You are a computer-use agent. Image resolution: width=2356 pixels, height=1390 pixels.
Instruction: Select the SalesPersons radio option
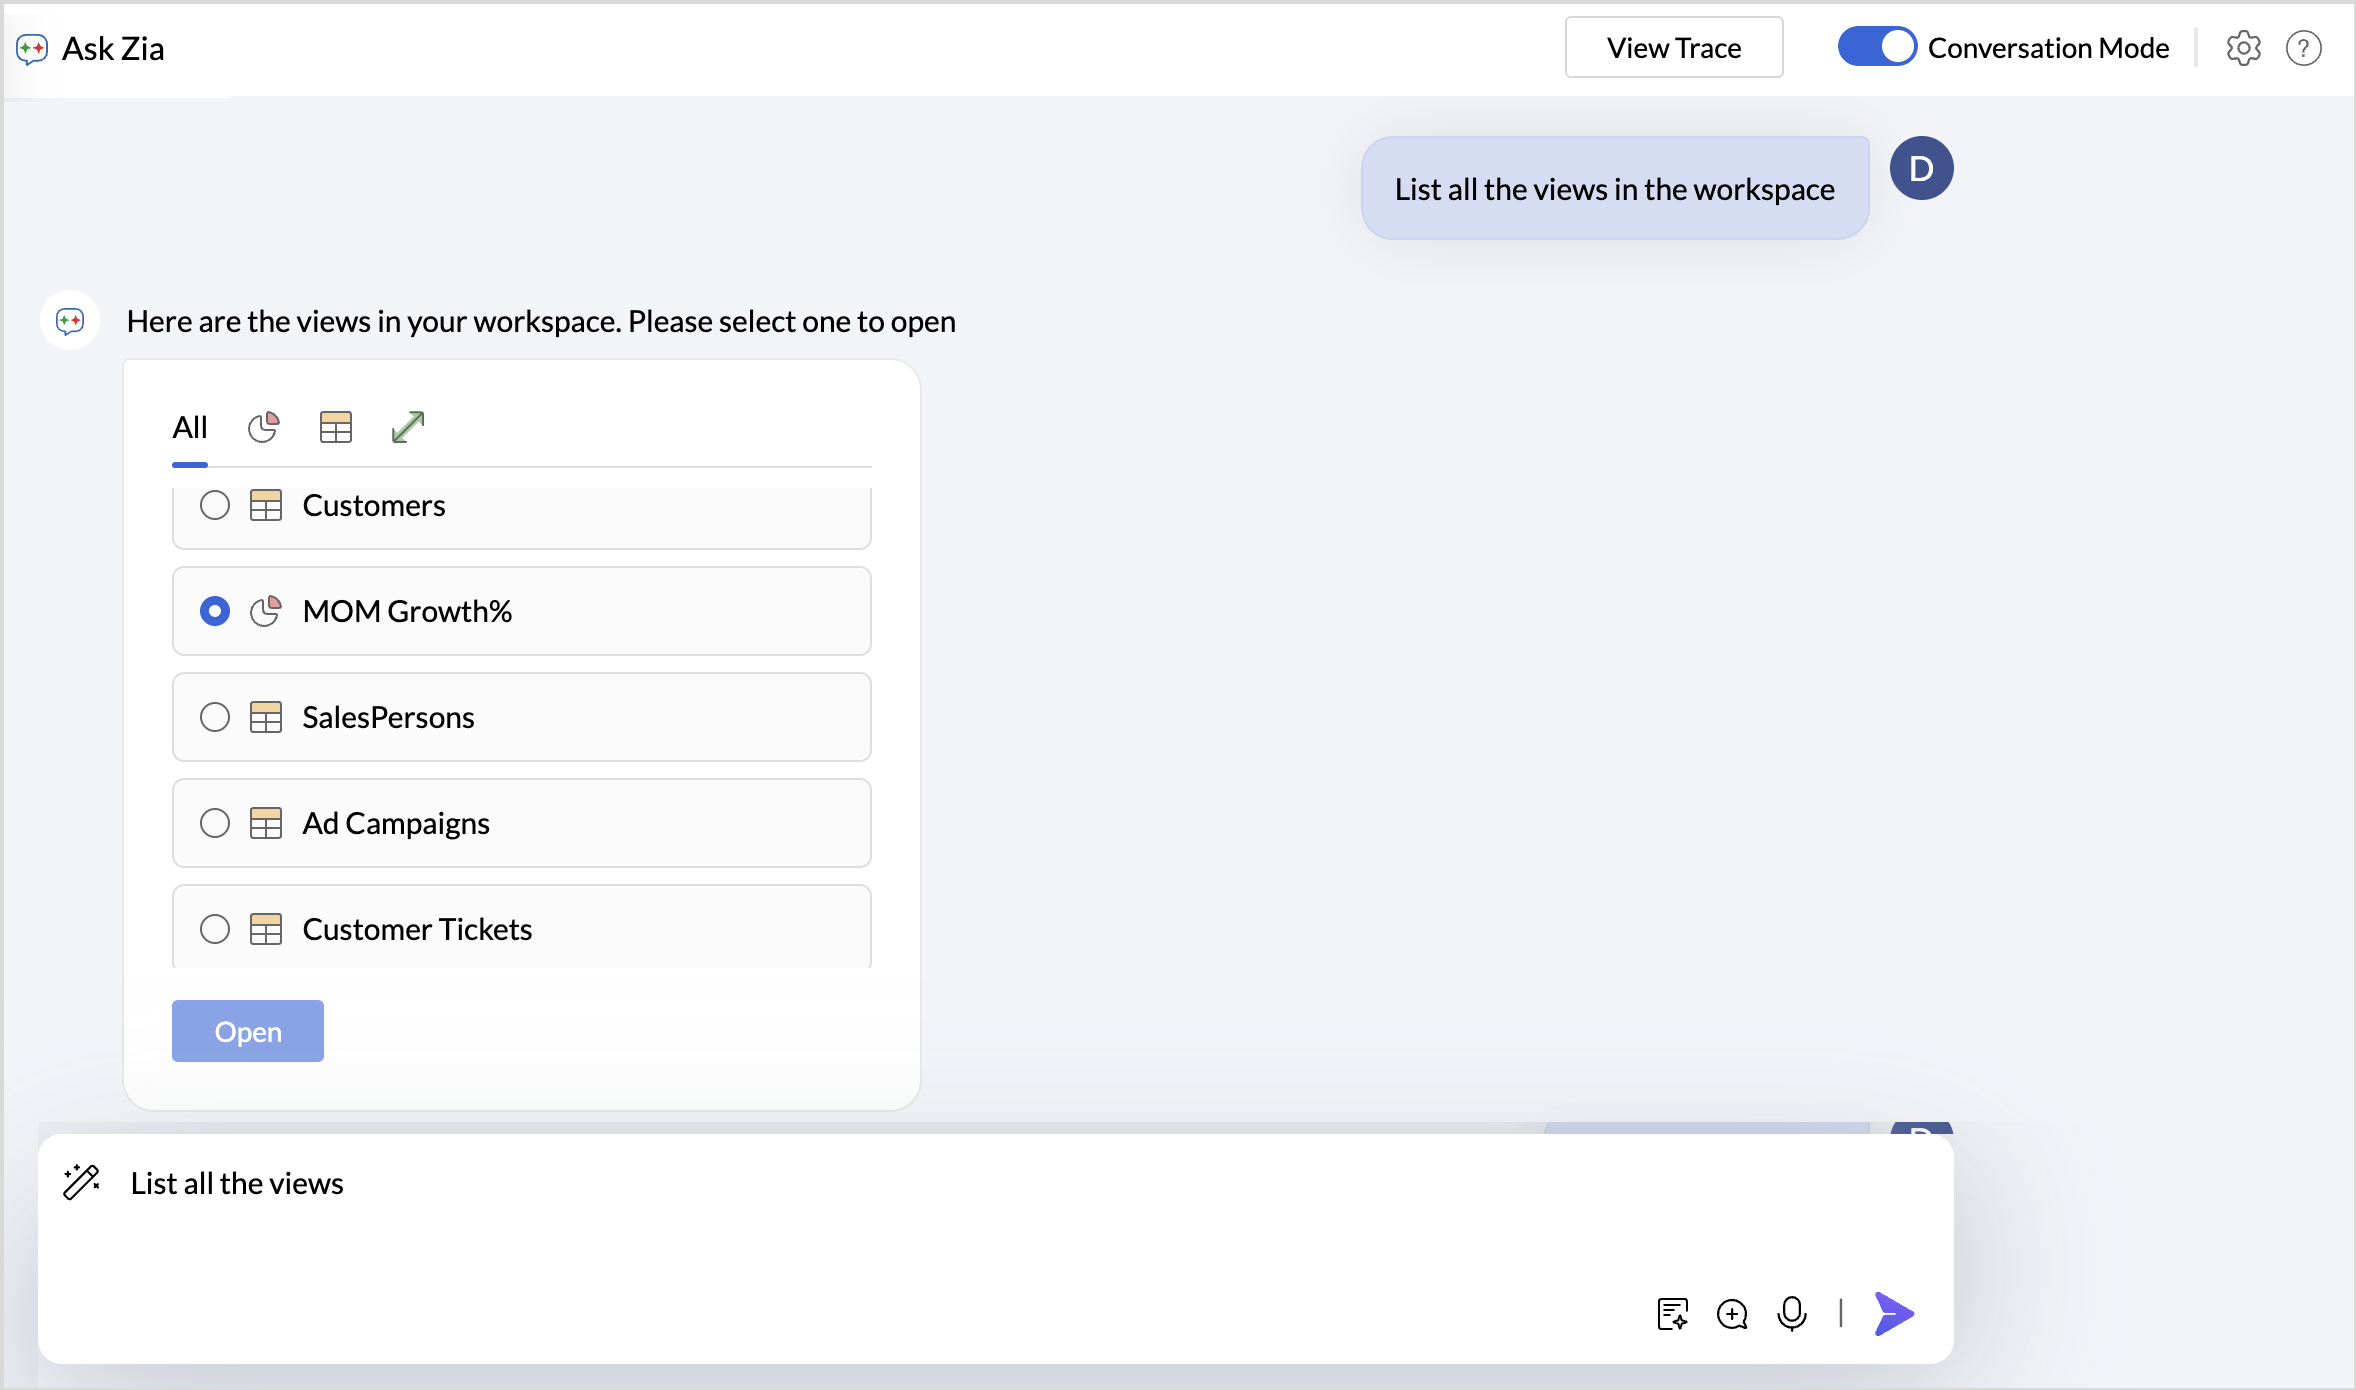click(215, 717)
